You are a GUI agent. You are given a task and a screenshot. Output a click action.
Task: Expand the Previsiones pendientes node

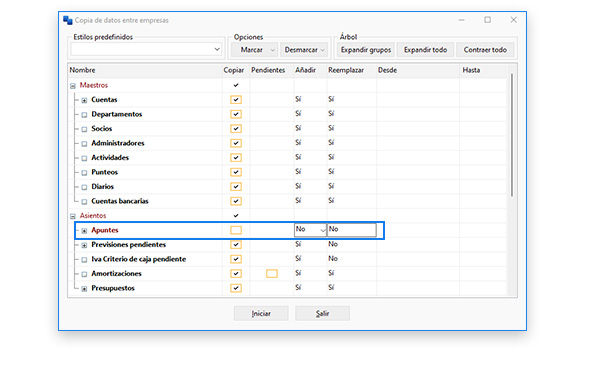[x=84, y=245]
